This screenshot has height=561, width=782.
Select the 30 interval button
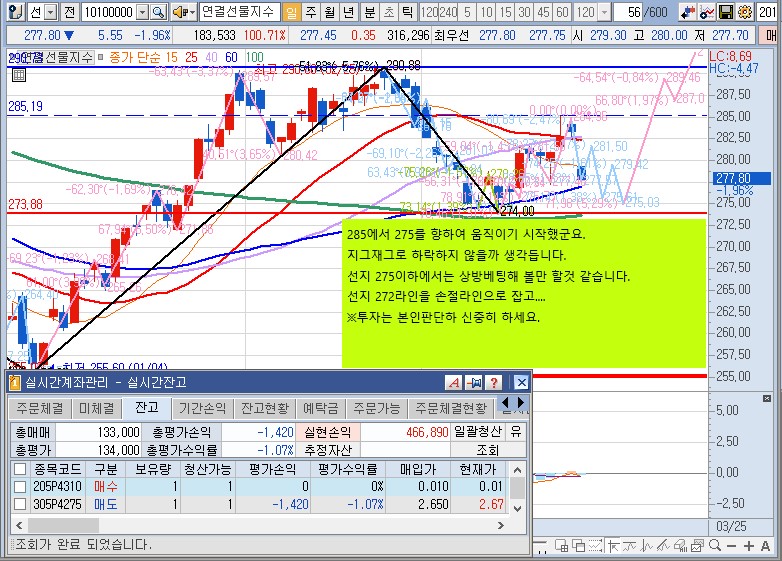click(x=524, y=12)
